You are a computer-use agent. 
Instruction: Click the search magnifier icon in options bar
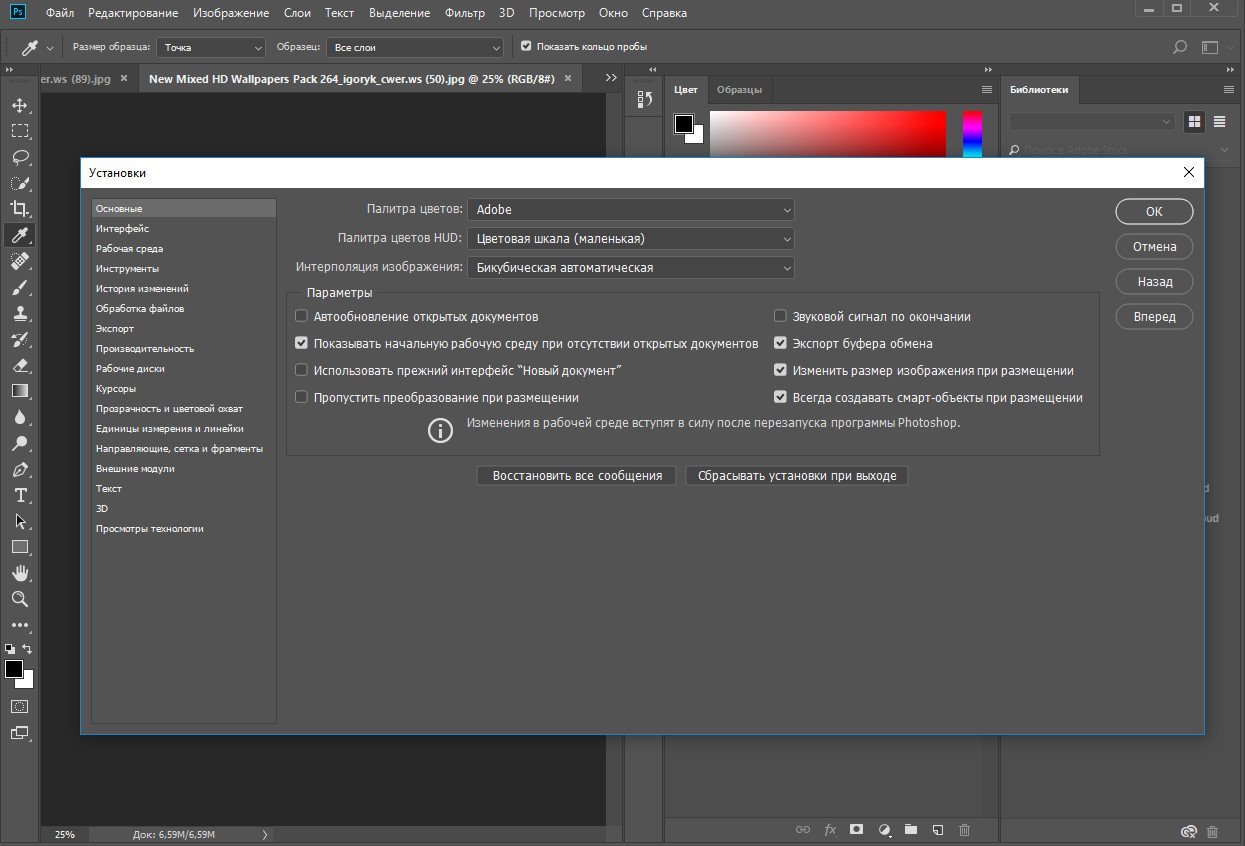coord(1180,47)
